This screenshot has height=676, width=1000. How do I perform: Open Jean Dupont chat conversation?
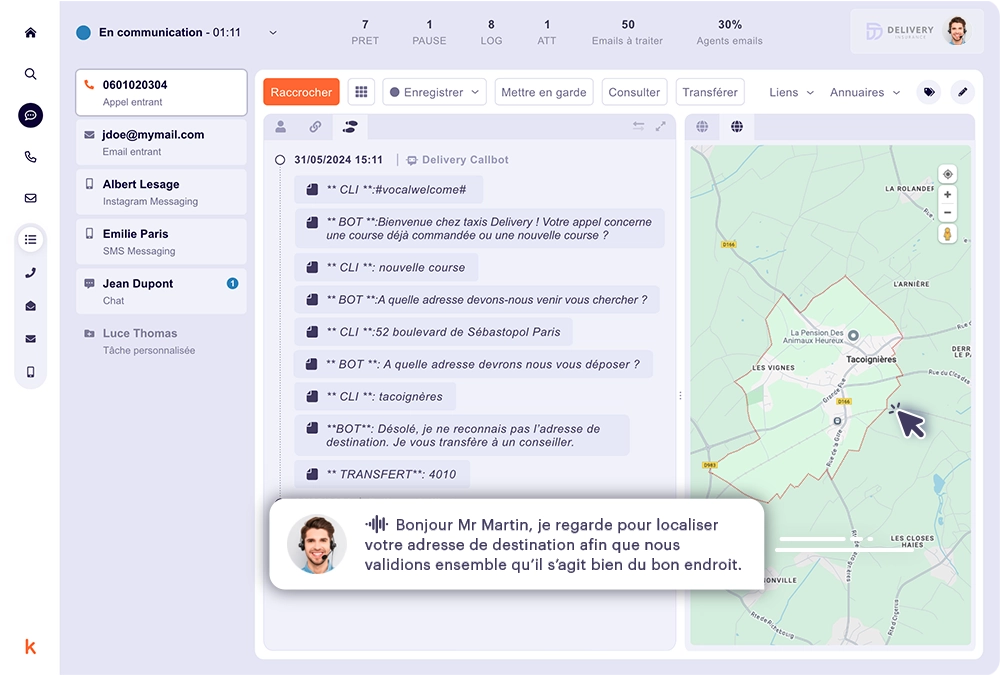(x=161, y=291)
